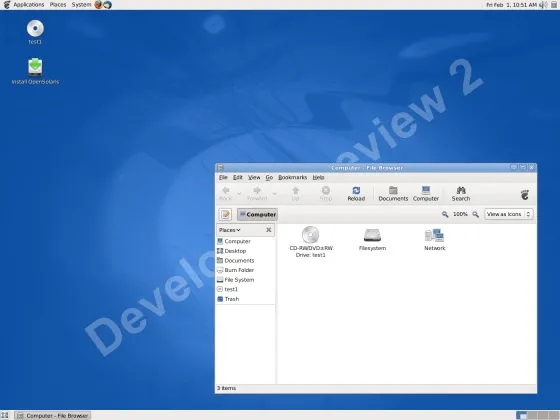Close the Places side pane
This screenshot has height=420, width=560.
(269, 230)
